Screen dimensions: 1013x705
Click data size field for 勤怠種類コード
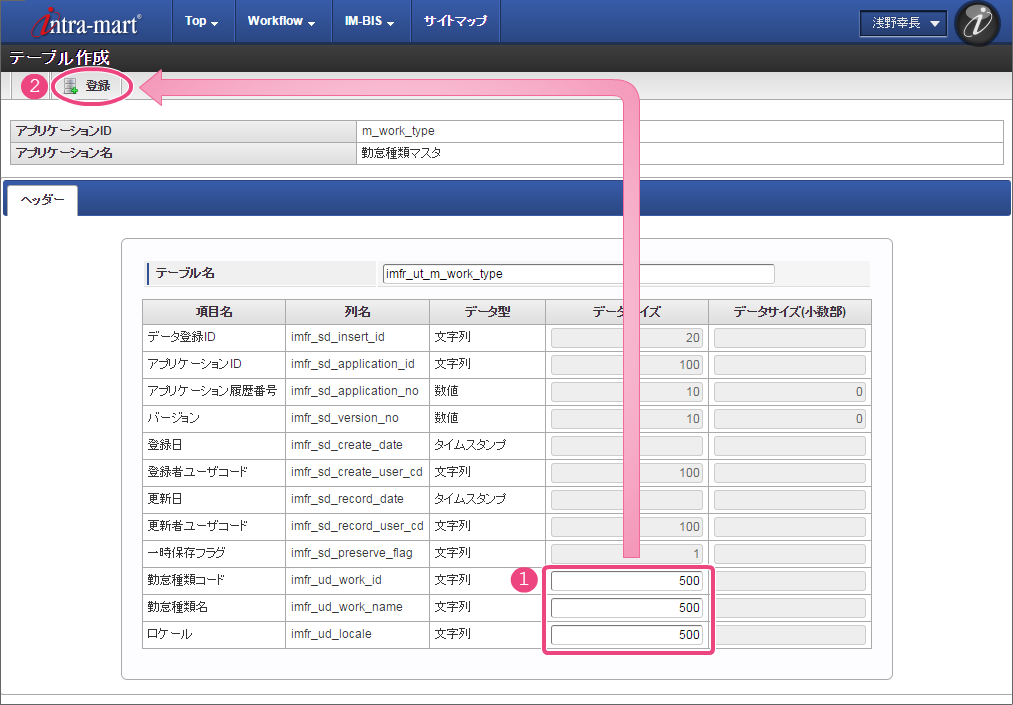pyautogui.click(x=627, y=580)
